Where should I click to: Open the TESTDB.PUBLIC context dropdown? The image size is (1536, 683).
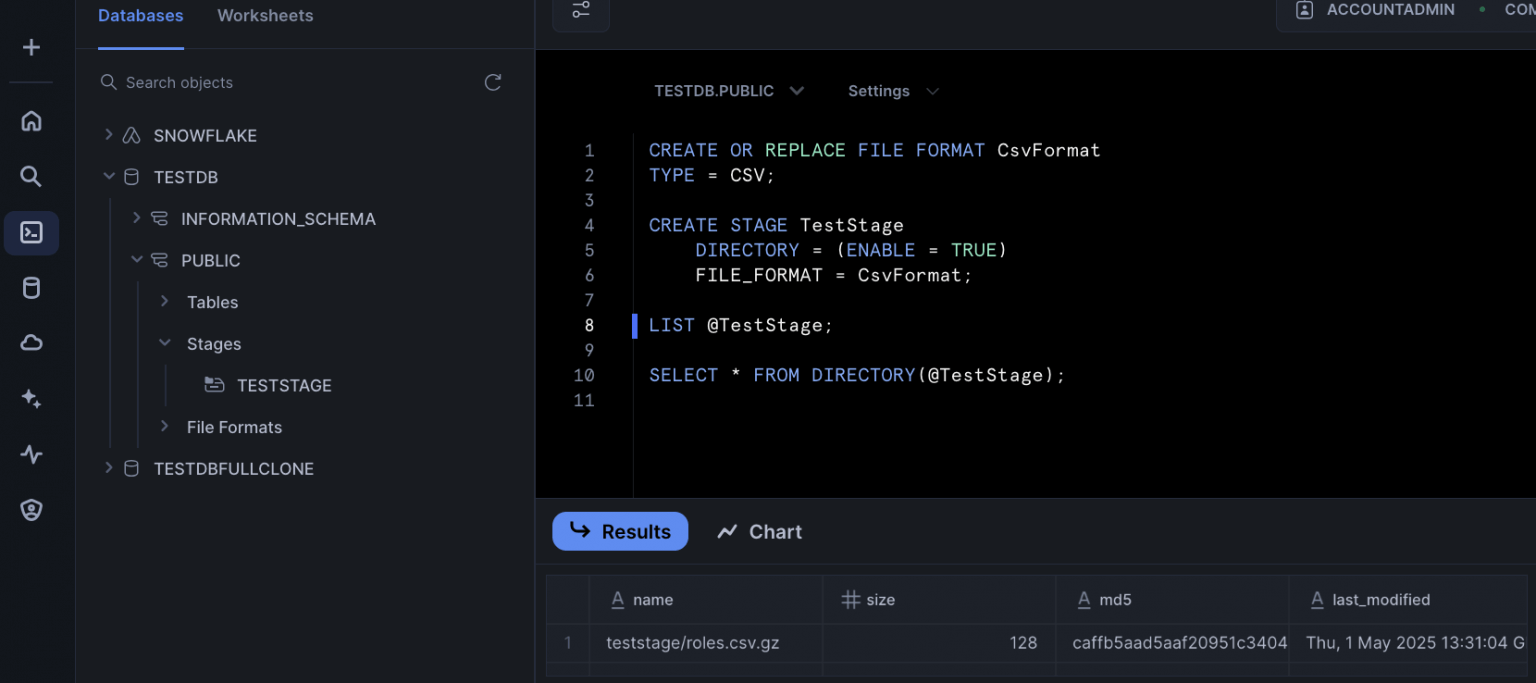coord(728,91)
